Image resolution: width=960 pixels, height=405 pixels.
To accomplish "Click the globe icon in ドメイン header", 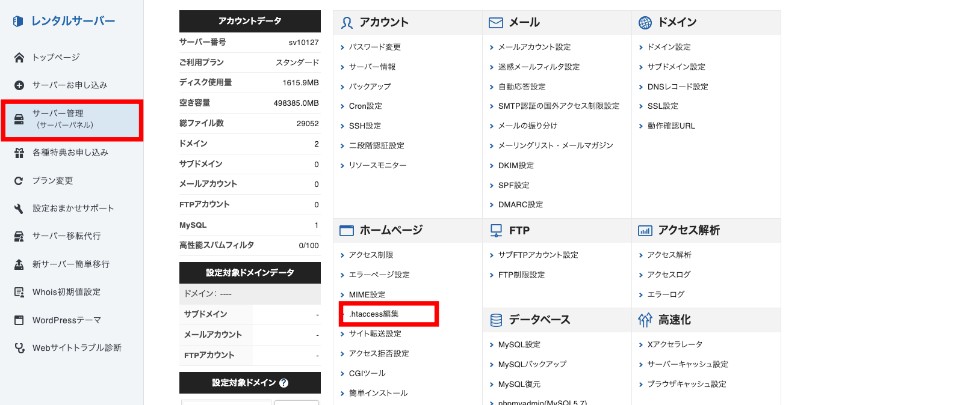I will (645, 23).
